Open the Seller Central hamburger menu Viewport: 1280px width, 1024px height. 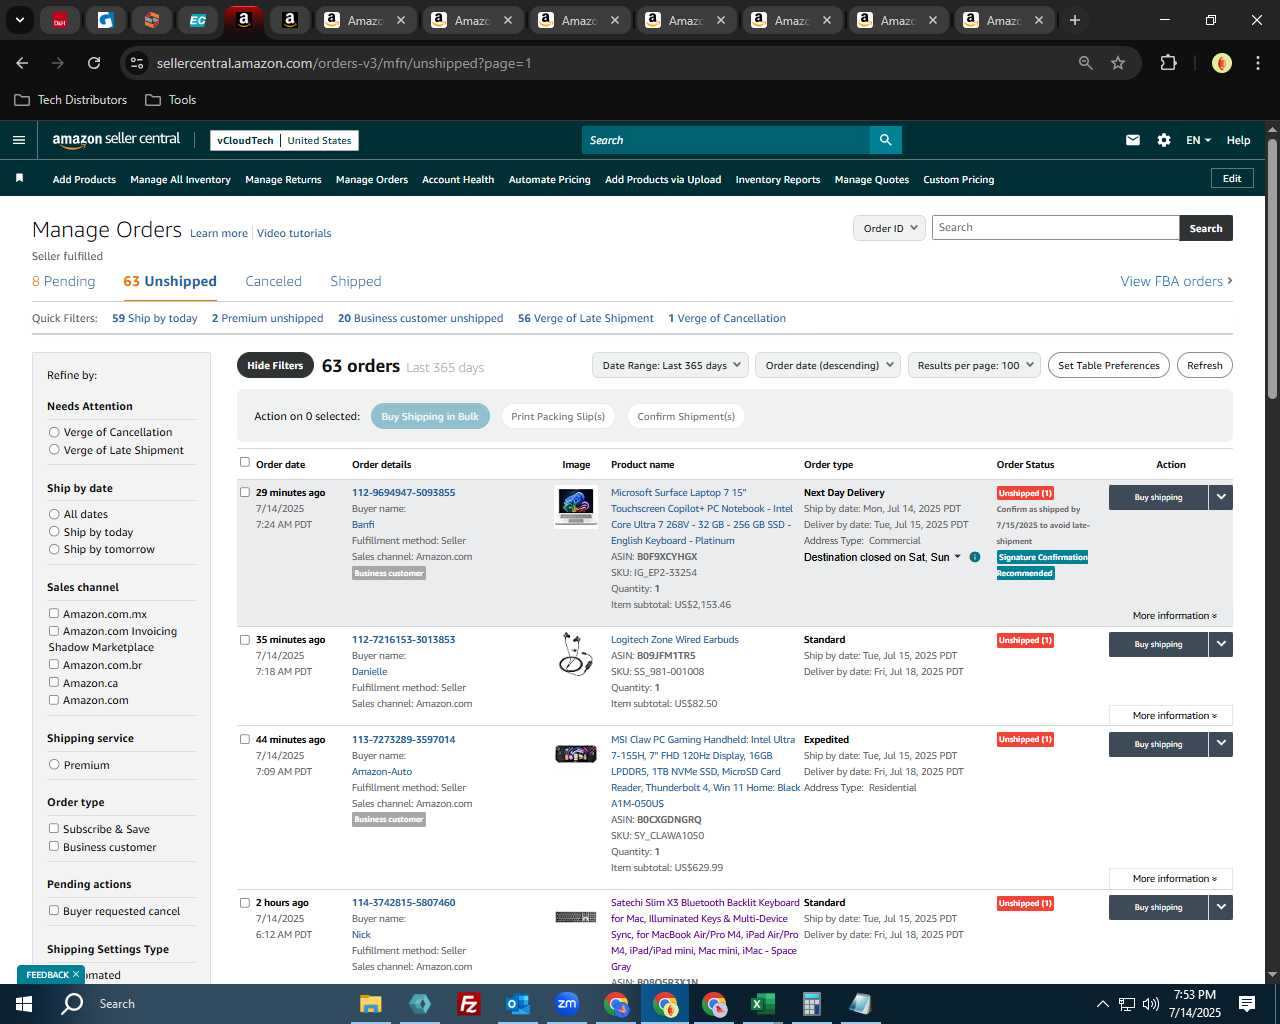click(18, 140)
